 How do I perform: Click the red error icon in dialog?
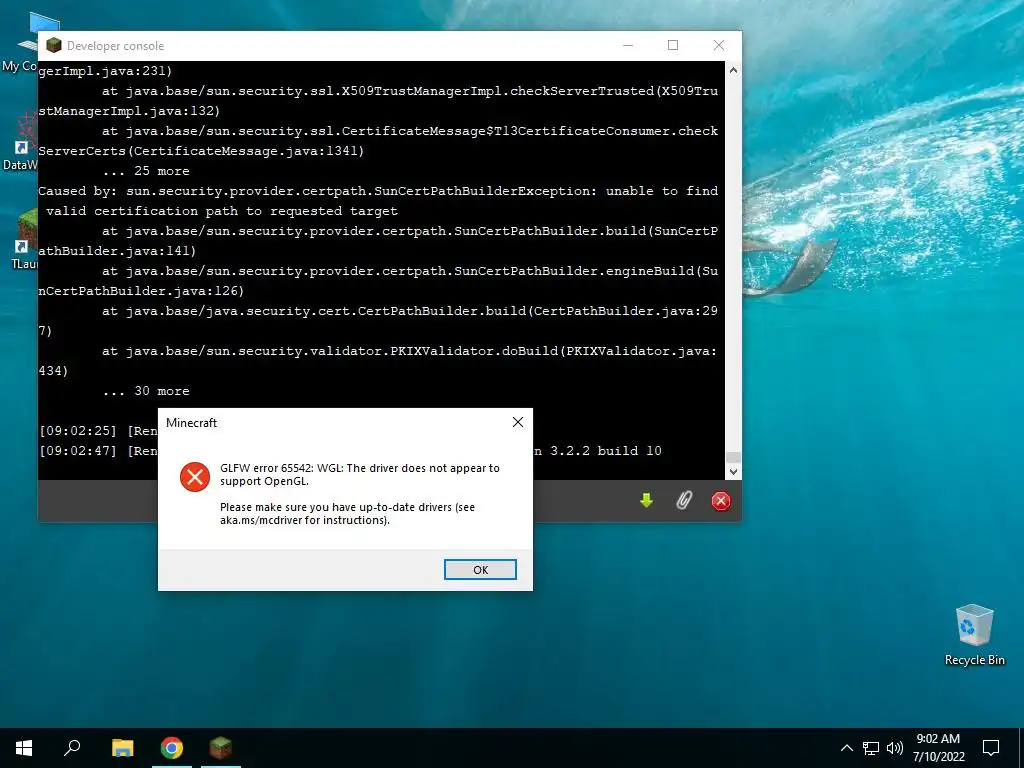click(x=195, y=477)
